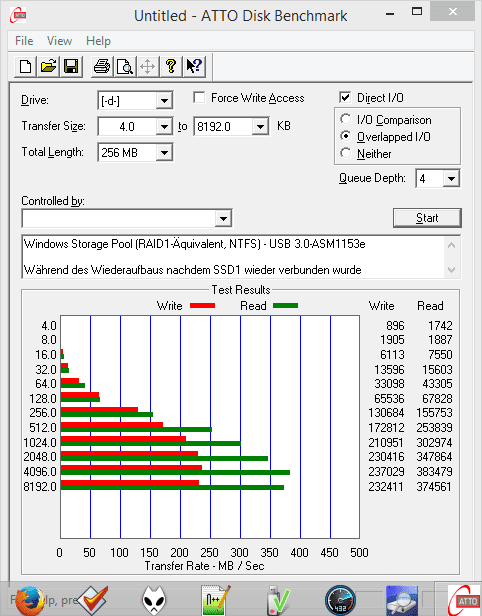Viewport: 482px width, 616px height.
Task: Open the Transfer Size minimum dropdown
Action: (x=164, y=127)
